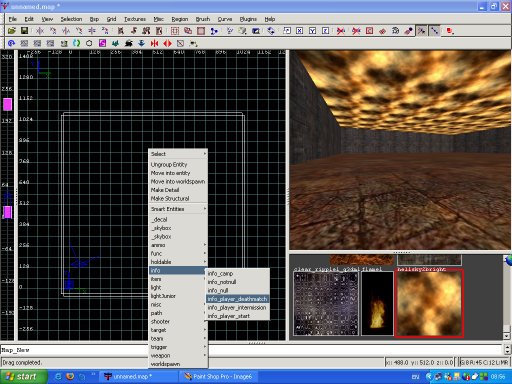This screenshot has width=512, height=384.
Task: Select Make Detail in context menu
Action: pos(178,190)
